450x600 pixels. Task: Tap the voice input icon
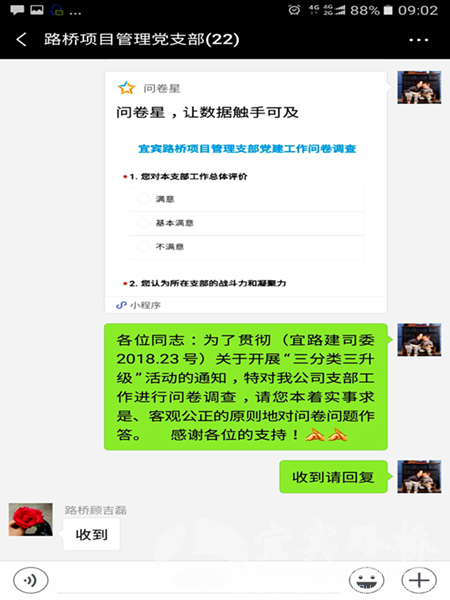[31, 580]
